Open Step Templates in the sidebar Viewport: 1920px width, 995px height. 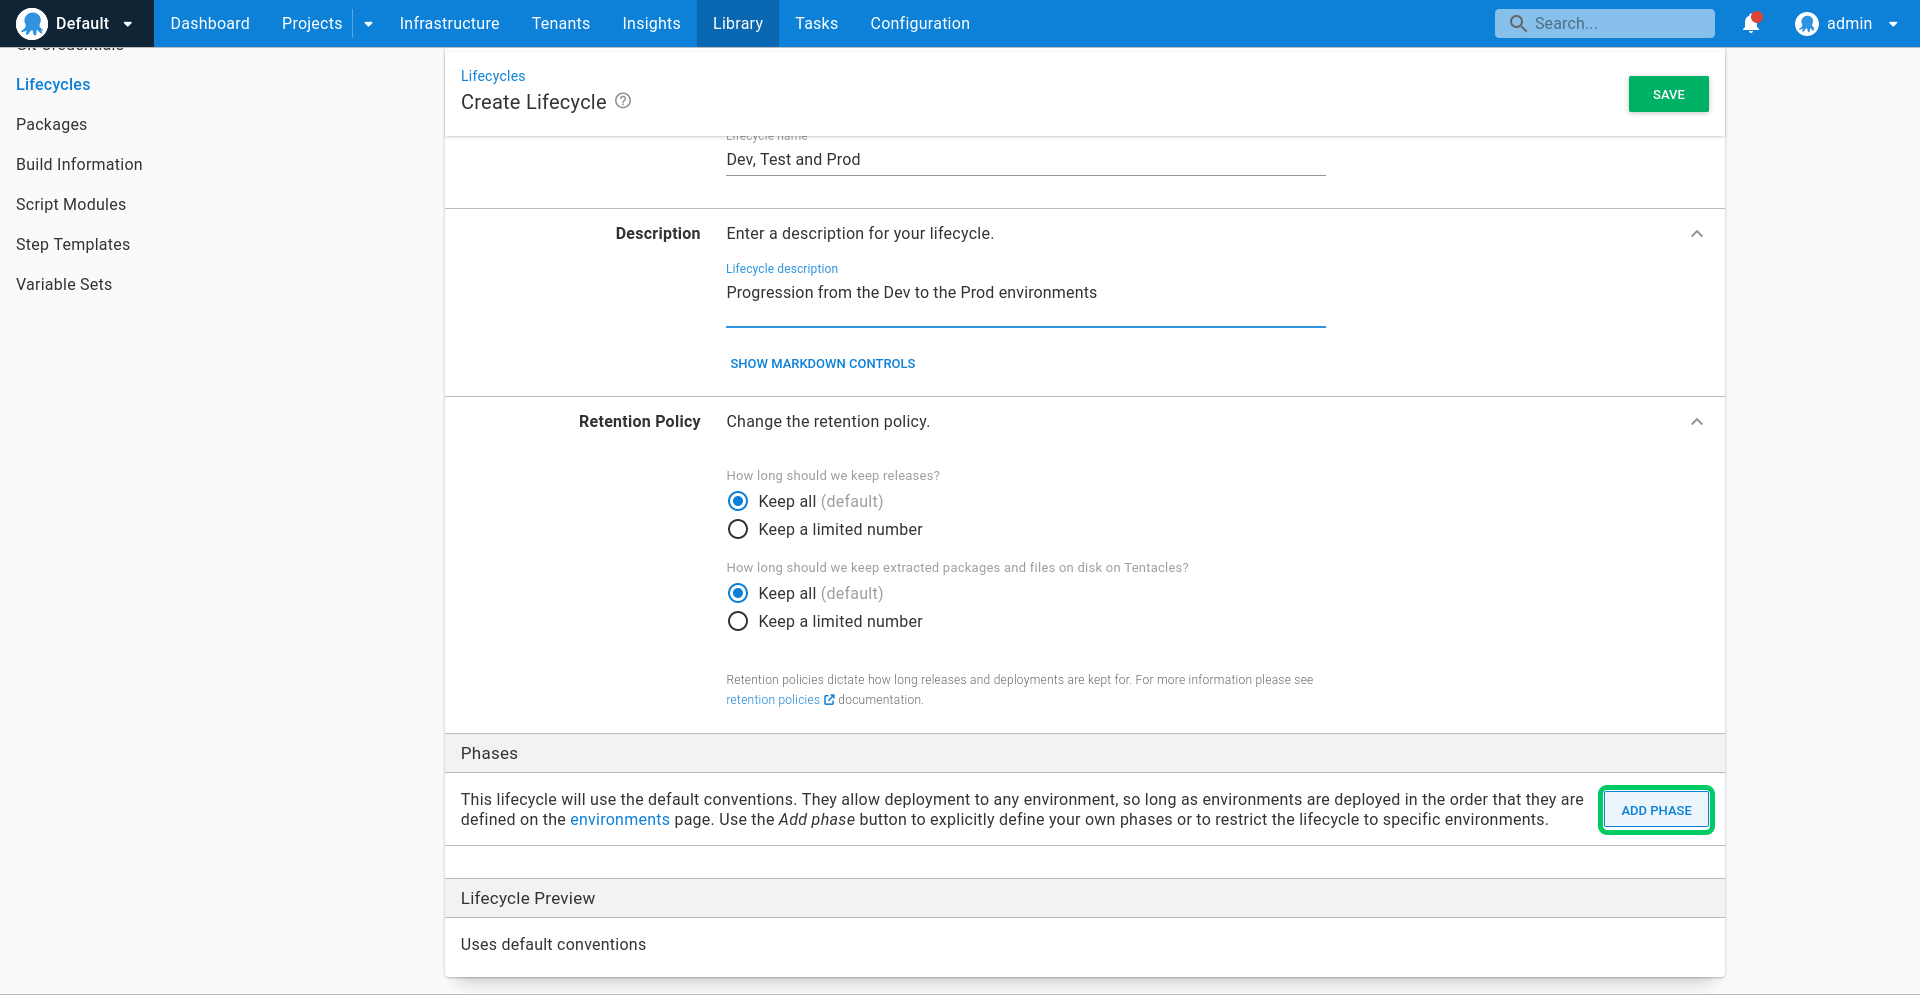click(73, 244)
